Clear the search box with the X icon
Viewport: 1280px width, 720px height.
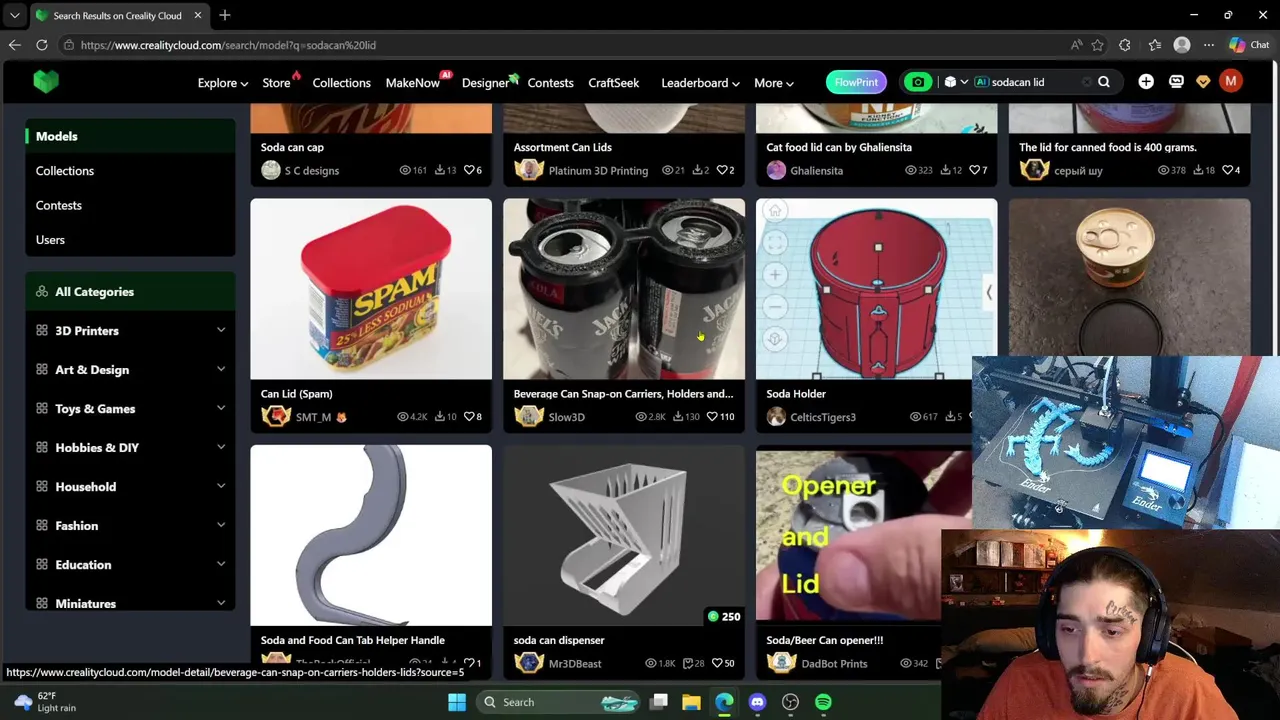(x=1086, y=82)
